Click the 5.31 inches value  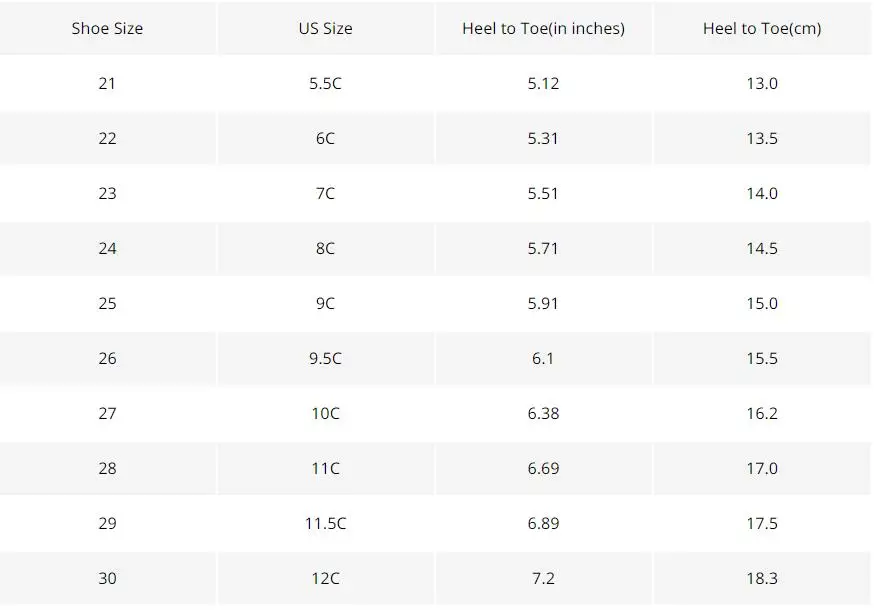click(543, 138)
